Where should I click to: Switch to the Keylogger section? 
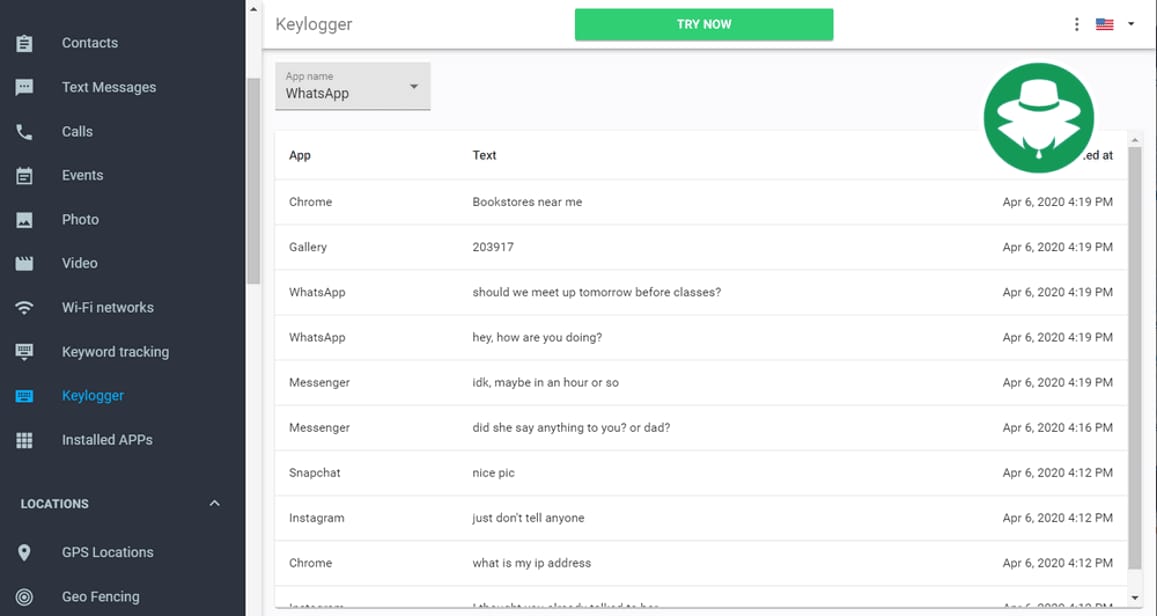point(92,395)
